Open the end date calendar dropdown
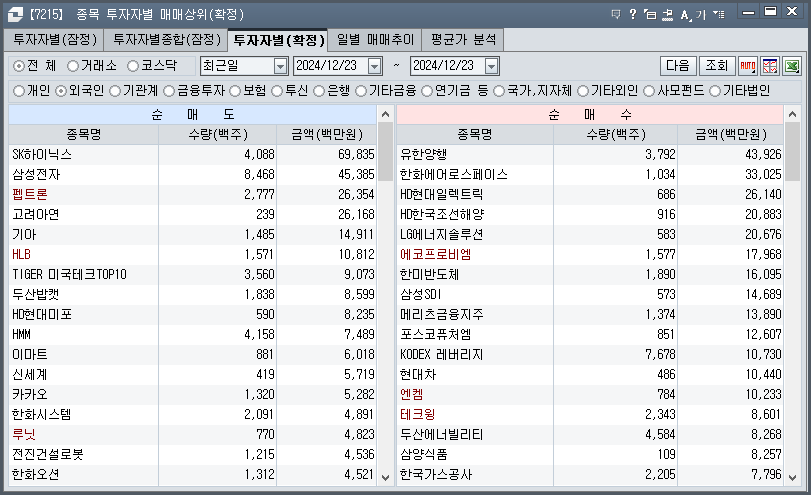 491,66
